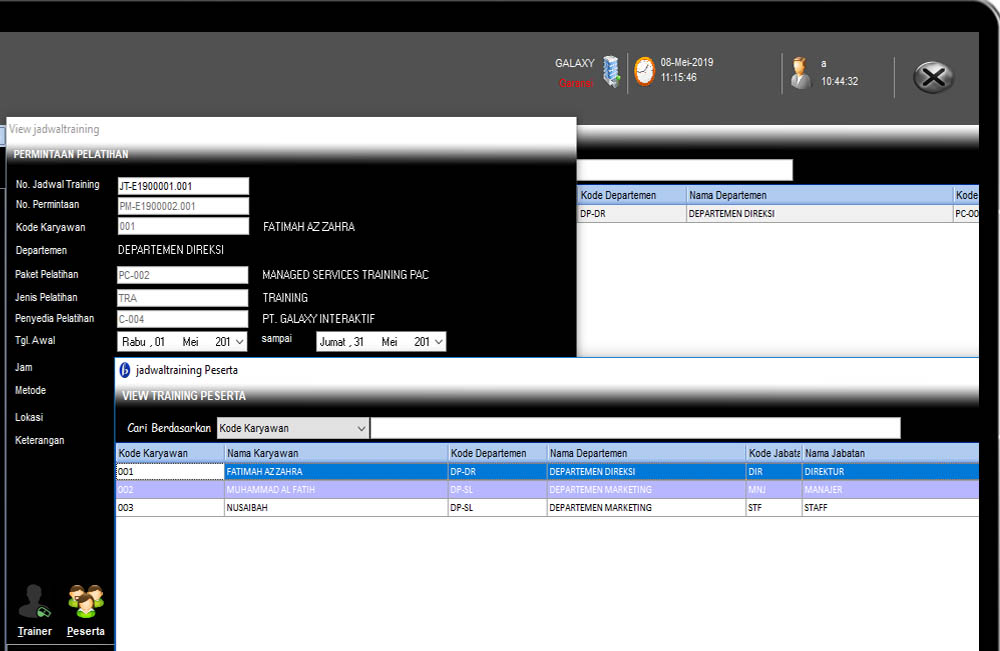Click the Trainer icon
This screenshot has height=651, width=1000.
tap(35, 602)
